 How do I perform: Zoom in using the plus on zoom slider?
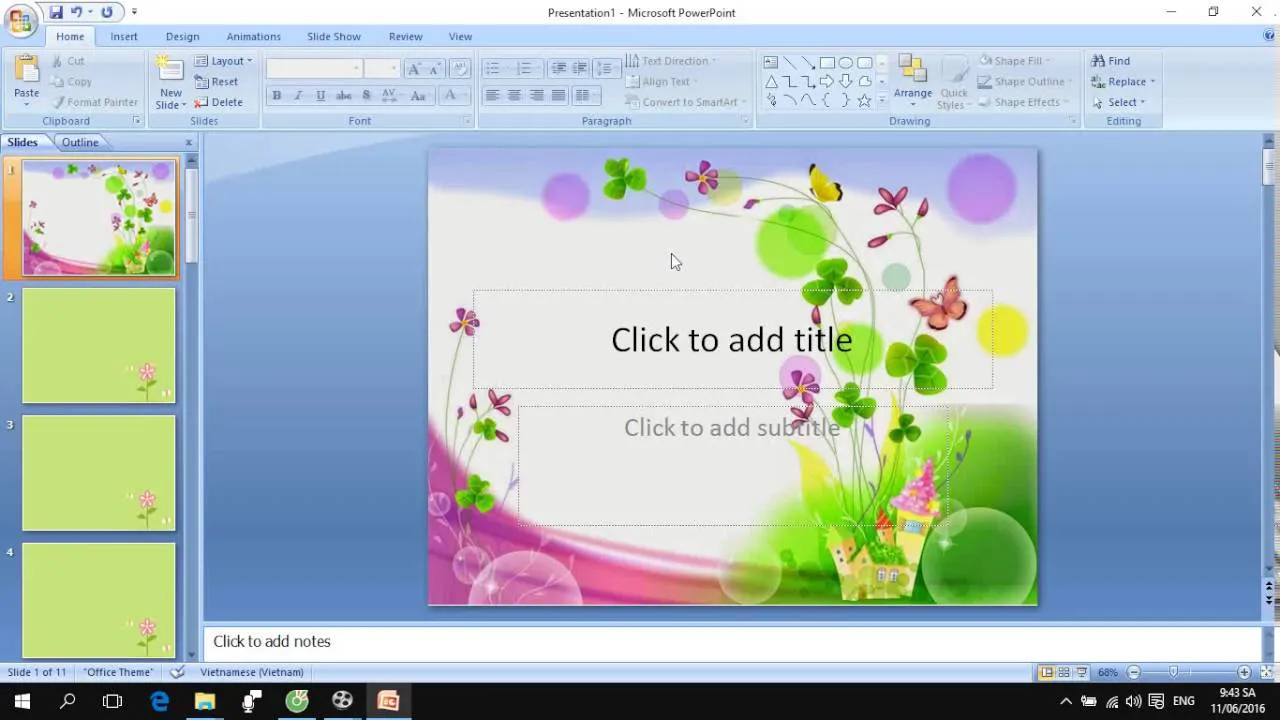point(1243,672)
